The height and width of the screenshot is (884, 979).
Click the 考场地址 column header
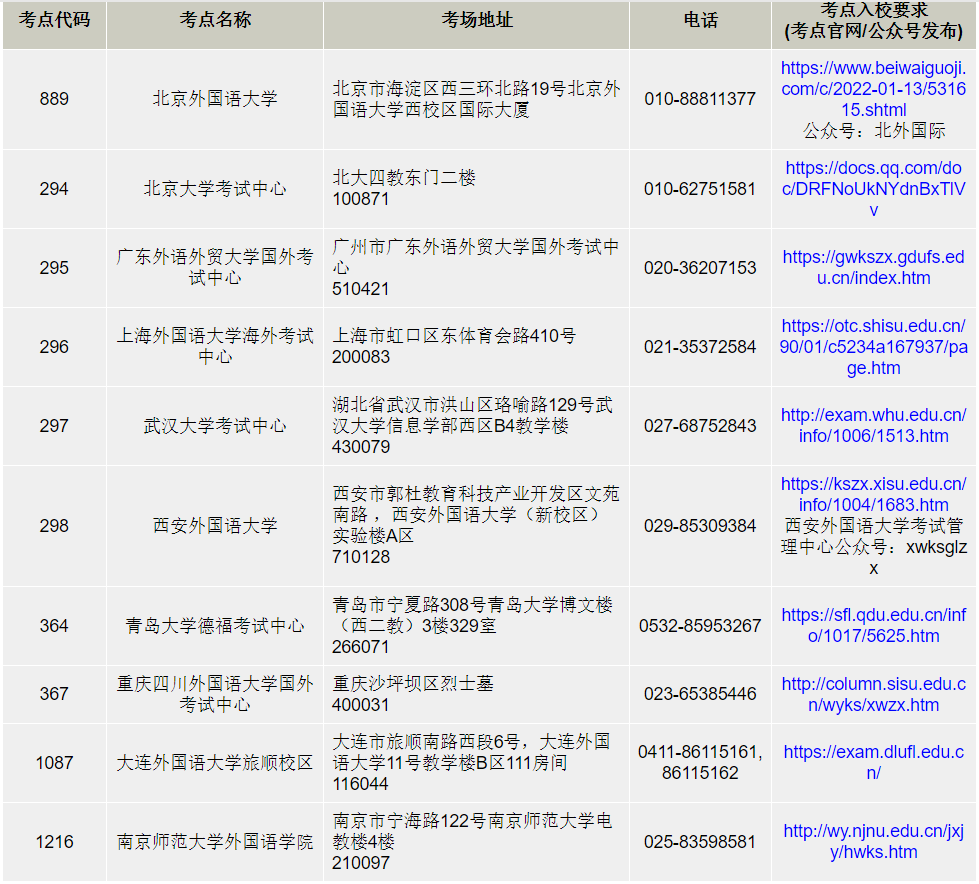click(477, 20)
